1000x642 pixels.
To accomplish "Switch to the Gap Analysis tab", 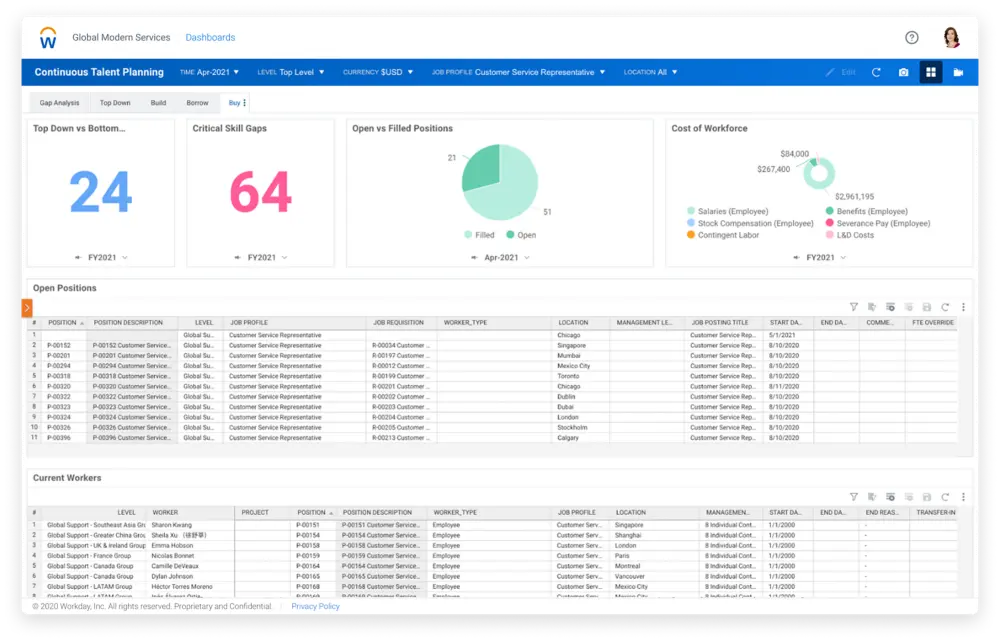I will [x=59, y=102].
